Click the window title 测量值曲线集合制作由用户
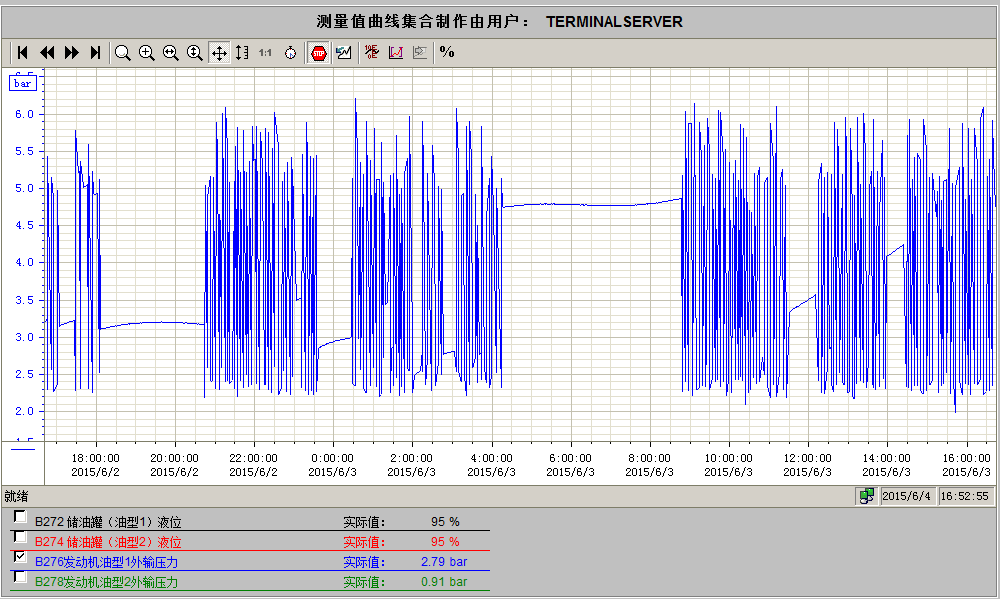The height and width of the screenshot is (599, 1000). (x=423, y=22)
